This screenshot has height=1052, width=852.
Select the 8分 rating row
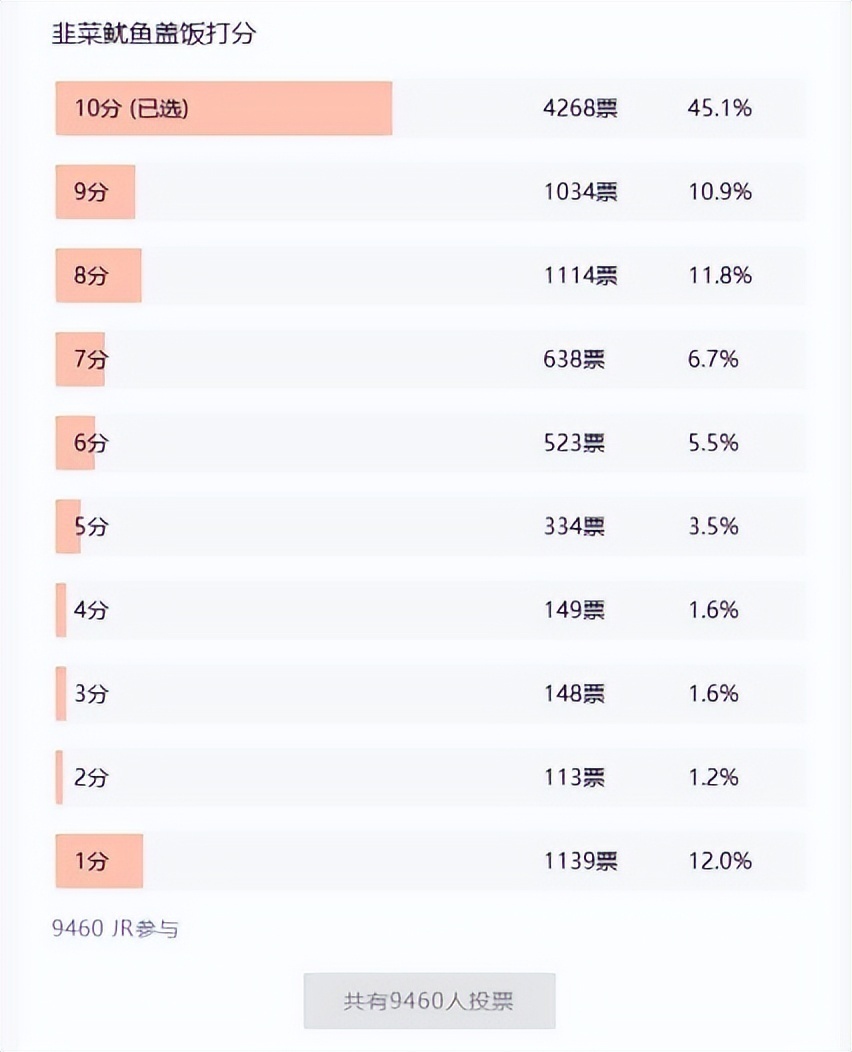pyautogui.click(x=431, y=275)
